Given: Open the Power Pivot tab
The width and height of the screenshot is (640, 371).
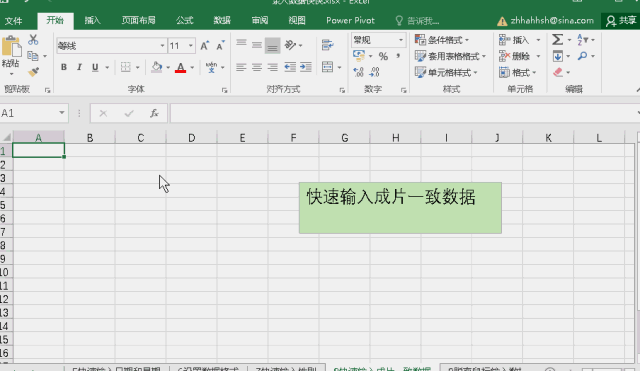Looking at the screenshot, I should coord(350,20).
